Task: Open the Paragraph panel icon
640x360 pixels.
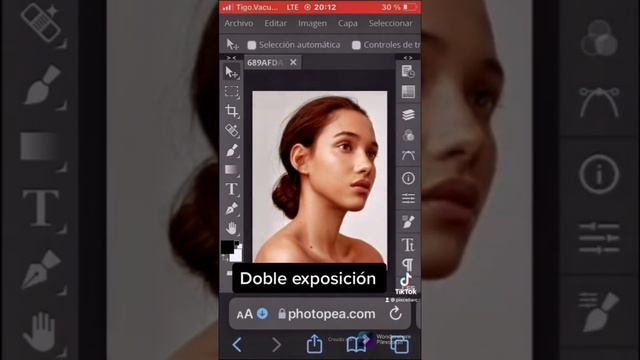Action: 408,264
